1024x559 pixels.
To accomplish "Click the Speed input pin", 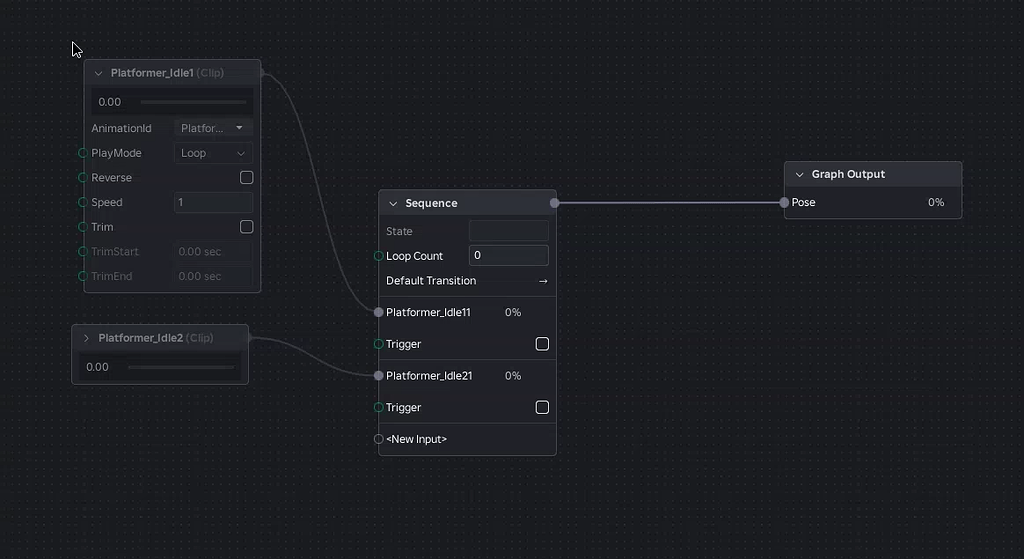I will point(83,202).
